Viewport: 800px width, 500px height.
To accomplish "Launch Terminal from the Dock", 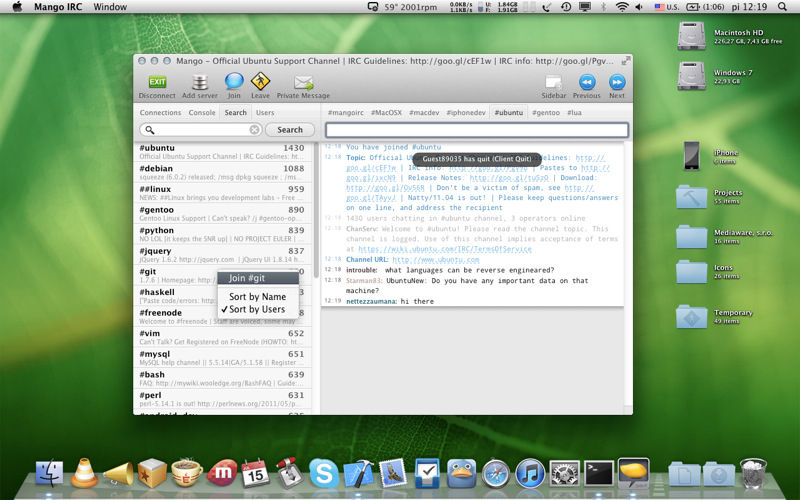I will pyautogui.click(x=598, y=473).
